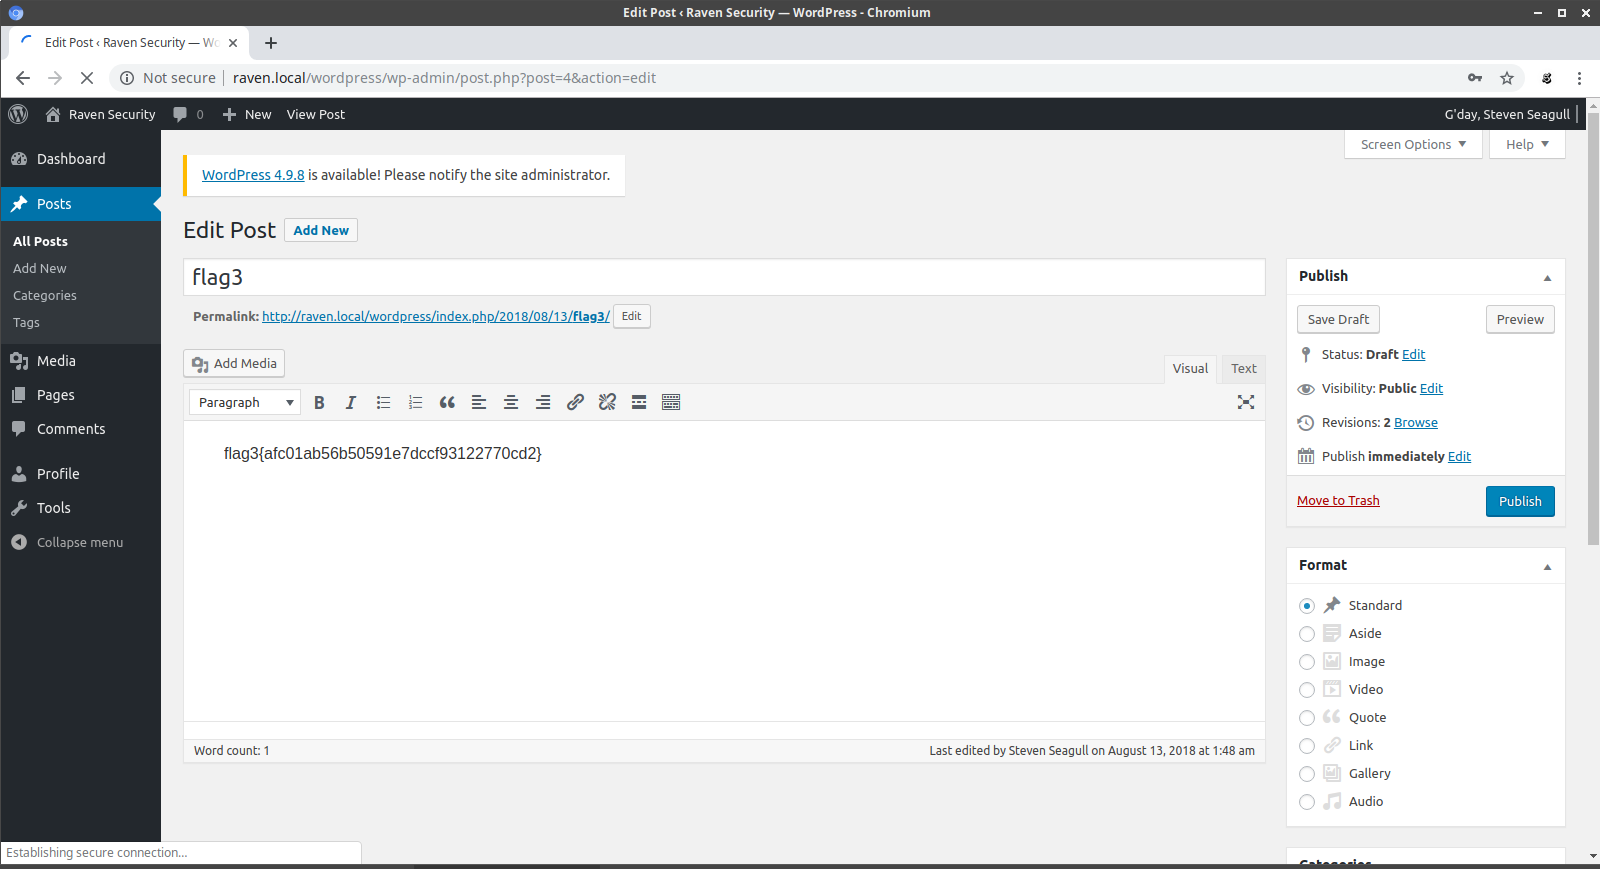
Task: Select the Quote post format
Action: point(1307,718)
